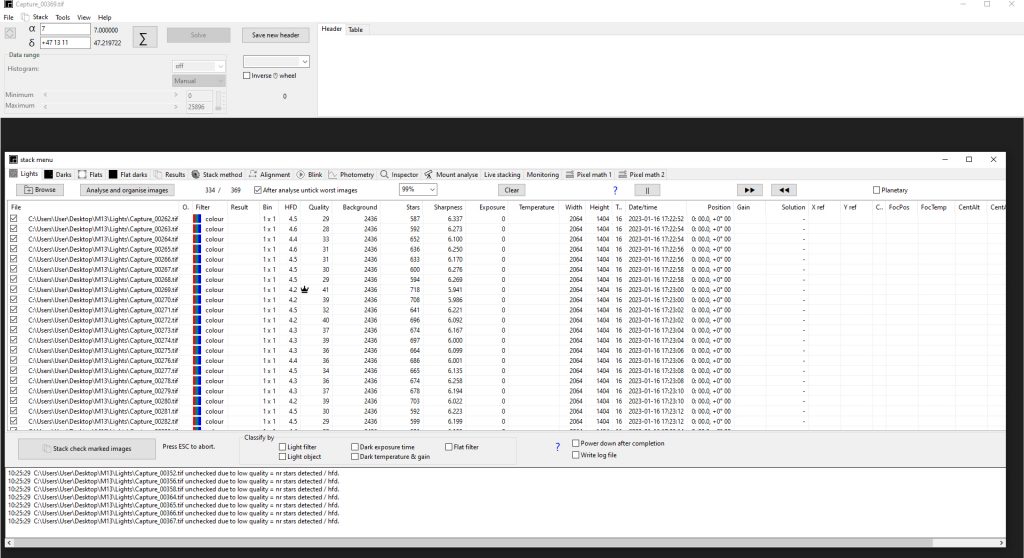This screenshot has width=1024, height=558.
Task: Open the Mount analyse tab
Action: pyautogui.click(x=451, y=174)
